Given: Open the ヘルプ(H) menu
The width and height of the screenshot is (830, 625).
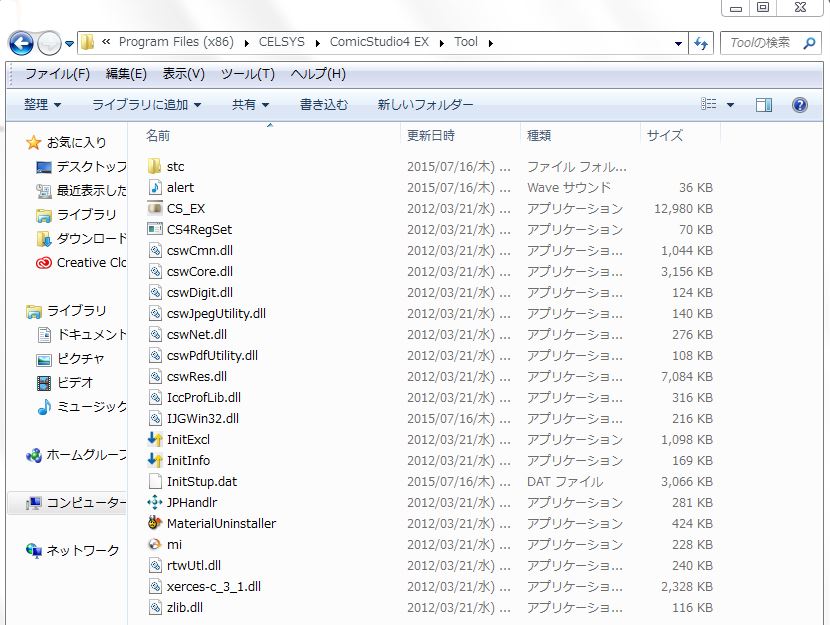Looking at the screenshot, I should click(x=318, y=74).
